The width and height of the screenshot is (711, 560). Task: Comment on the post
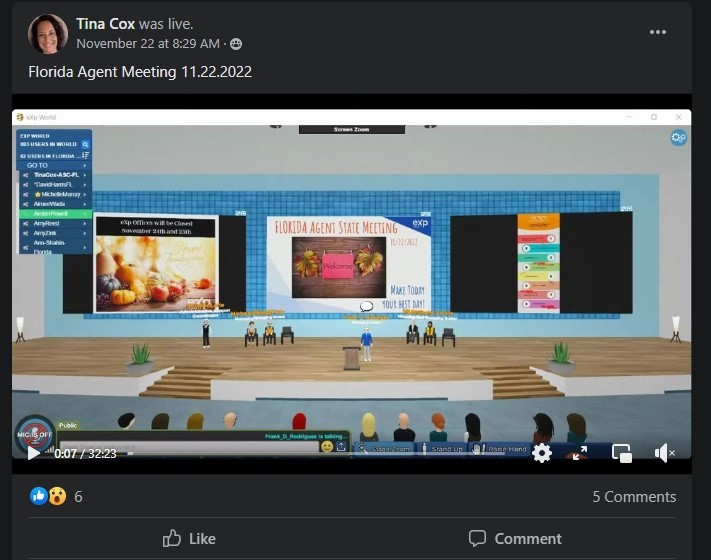(515, 538)
